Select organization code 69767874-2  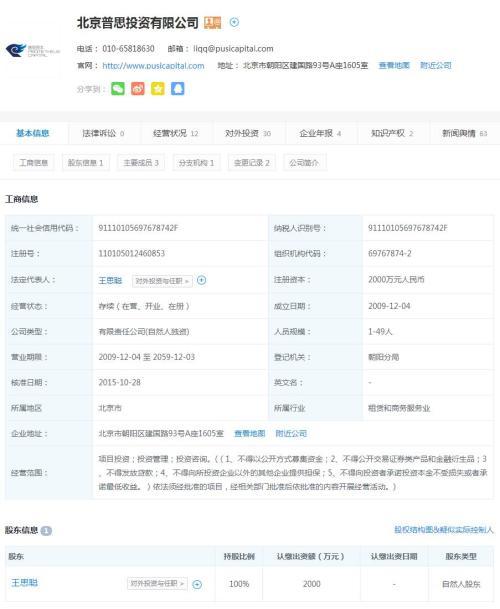tap(390, 253)
